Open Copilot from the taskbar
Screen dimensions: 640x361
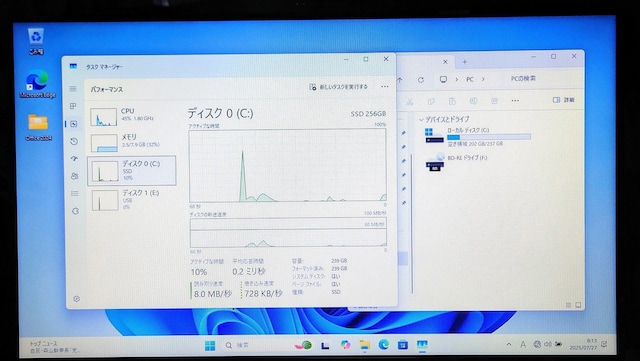coord(346,345)
